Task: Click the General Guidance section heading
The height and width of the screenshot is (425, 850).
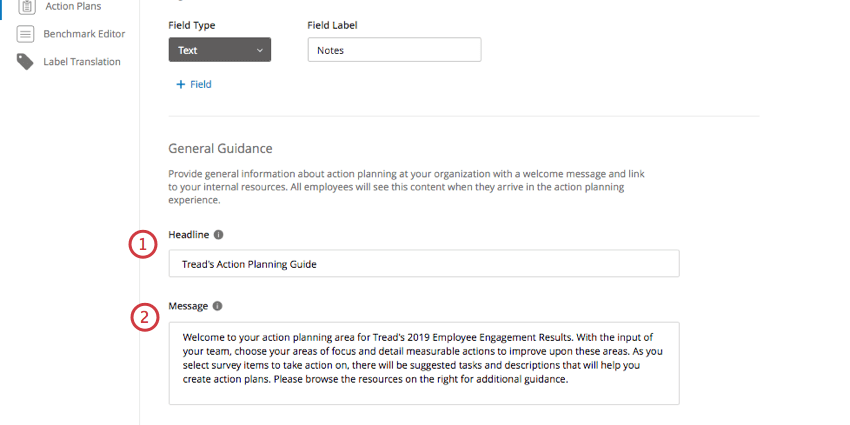Action: [221, 148]
